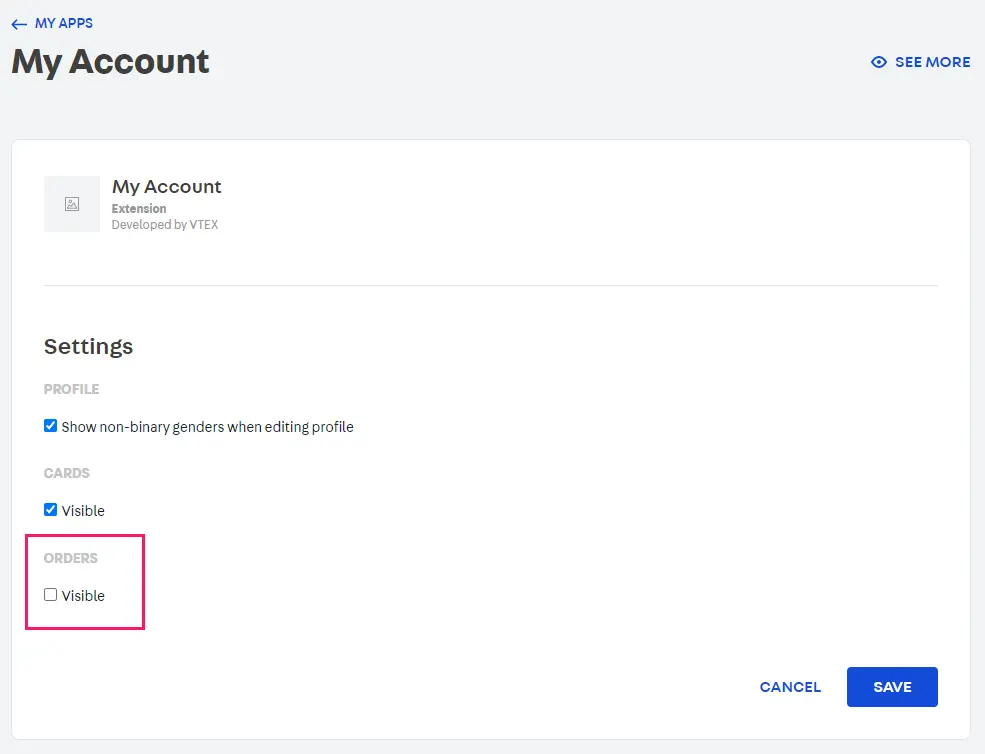985x754 pixels.
Task: Click the 'Developed by VTEX' text
Action: (165, 225)
